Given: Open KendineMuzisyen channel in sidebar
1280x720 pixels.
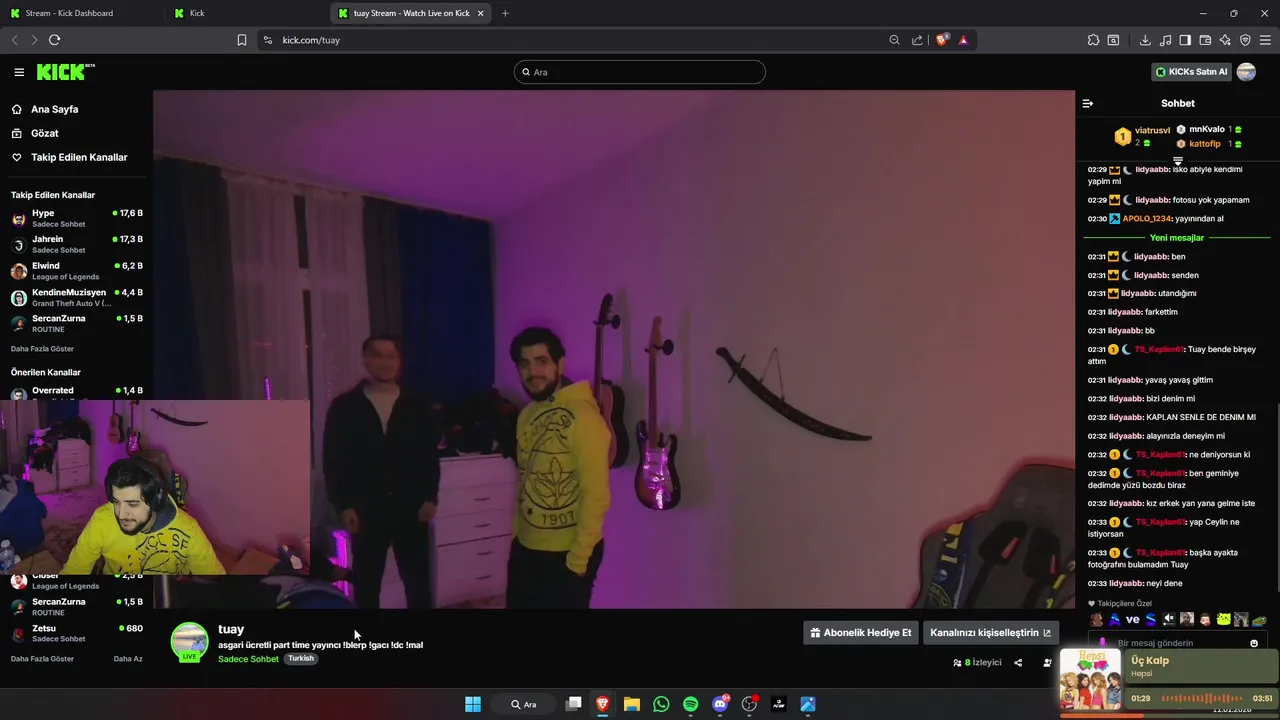Looking at the screenshot, I should coord(77,297).
